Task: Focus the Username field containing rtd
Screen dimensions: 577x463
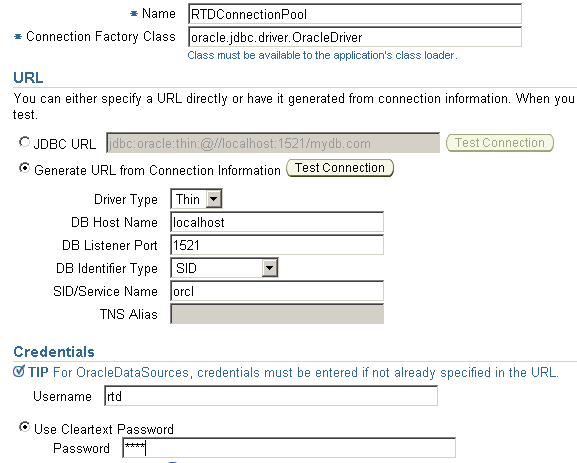Action: [271, 396]
